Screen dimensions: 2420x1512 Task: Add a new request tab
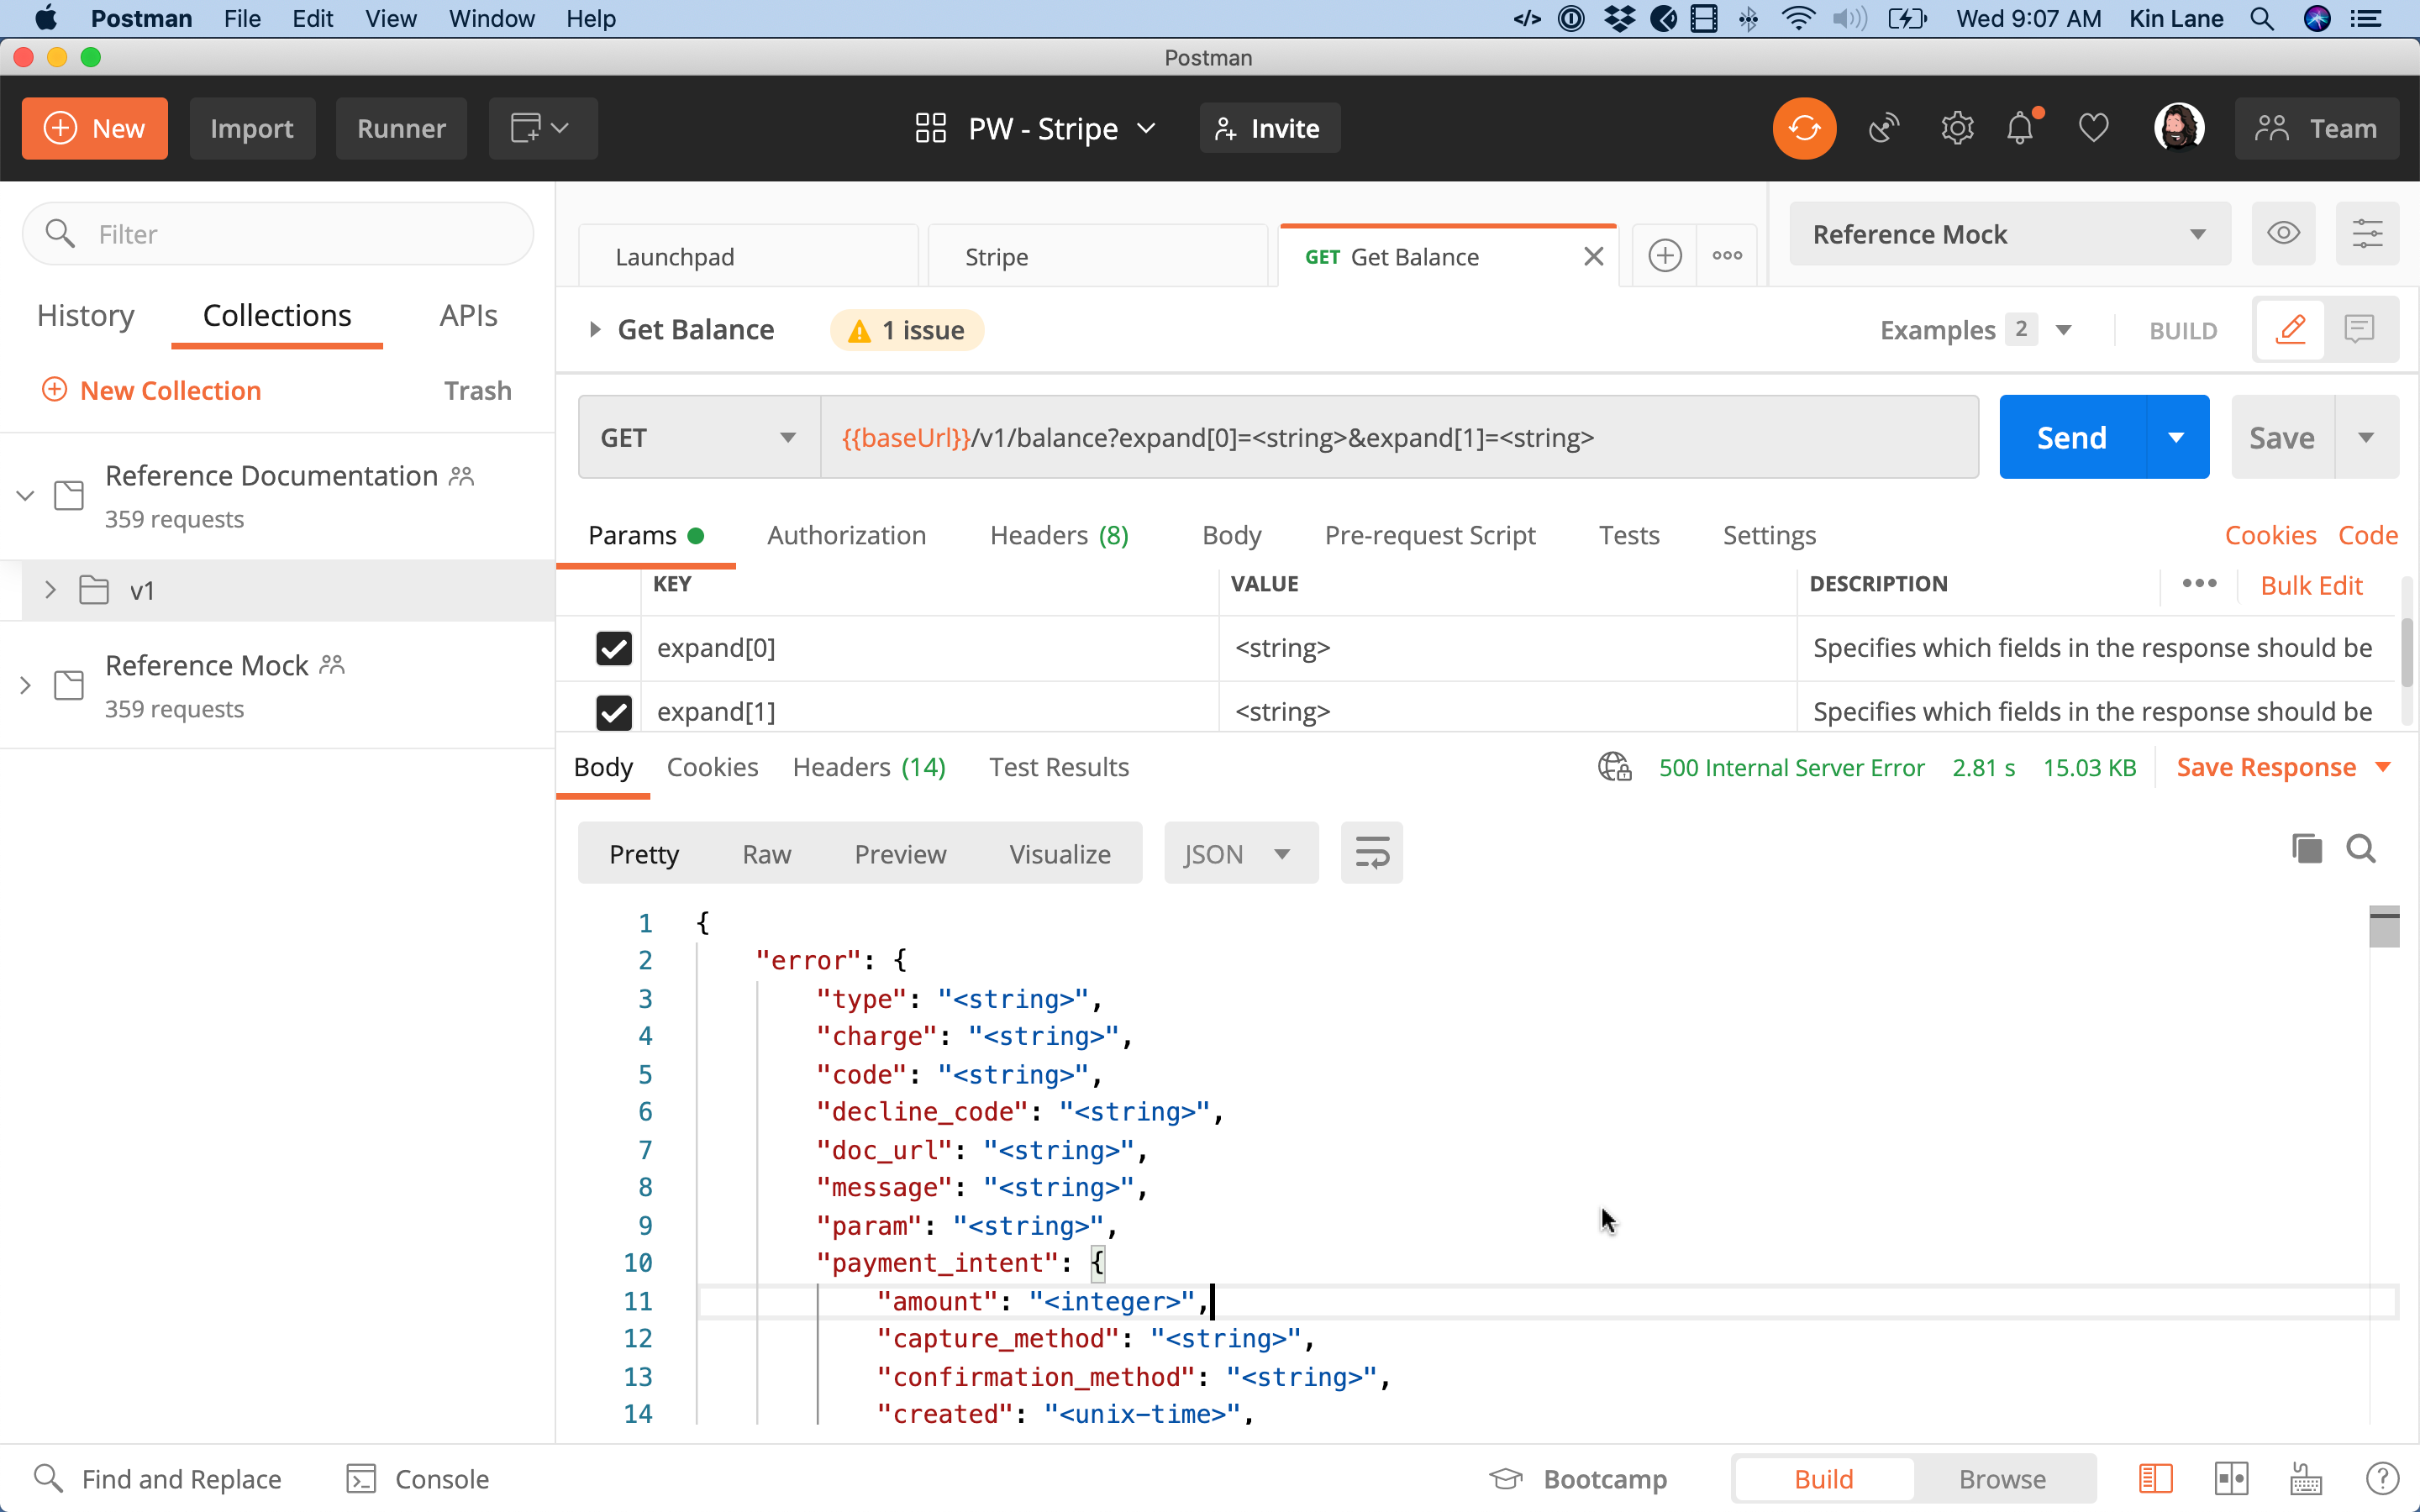pos(1664,256)
